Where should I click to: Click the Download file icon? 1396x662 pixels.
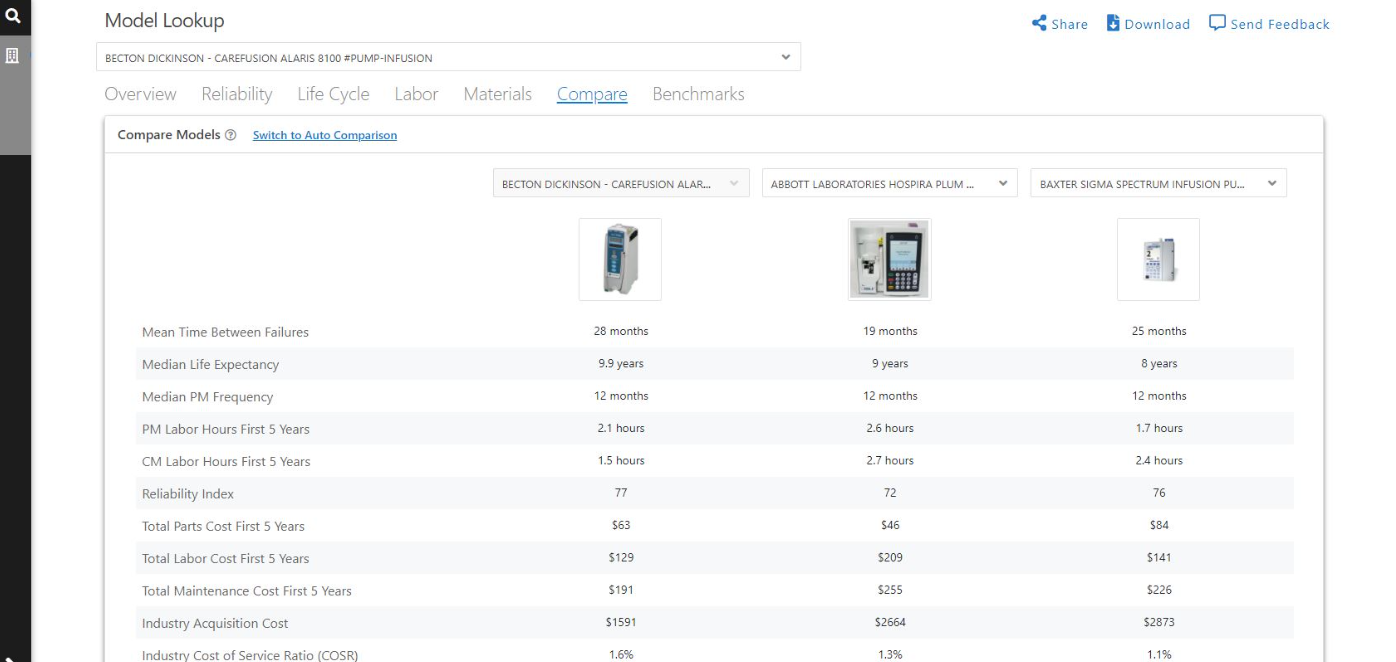click(x=1113, y=23)
